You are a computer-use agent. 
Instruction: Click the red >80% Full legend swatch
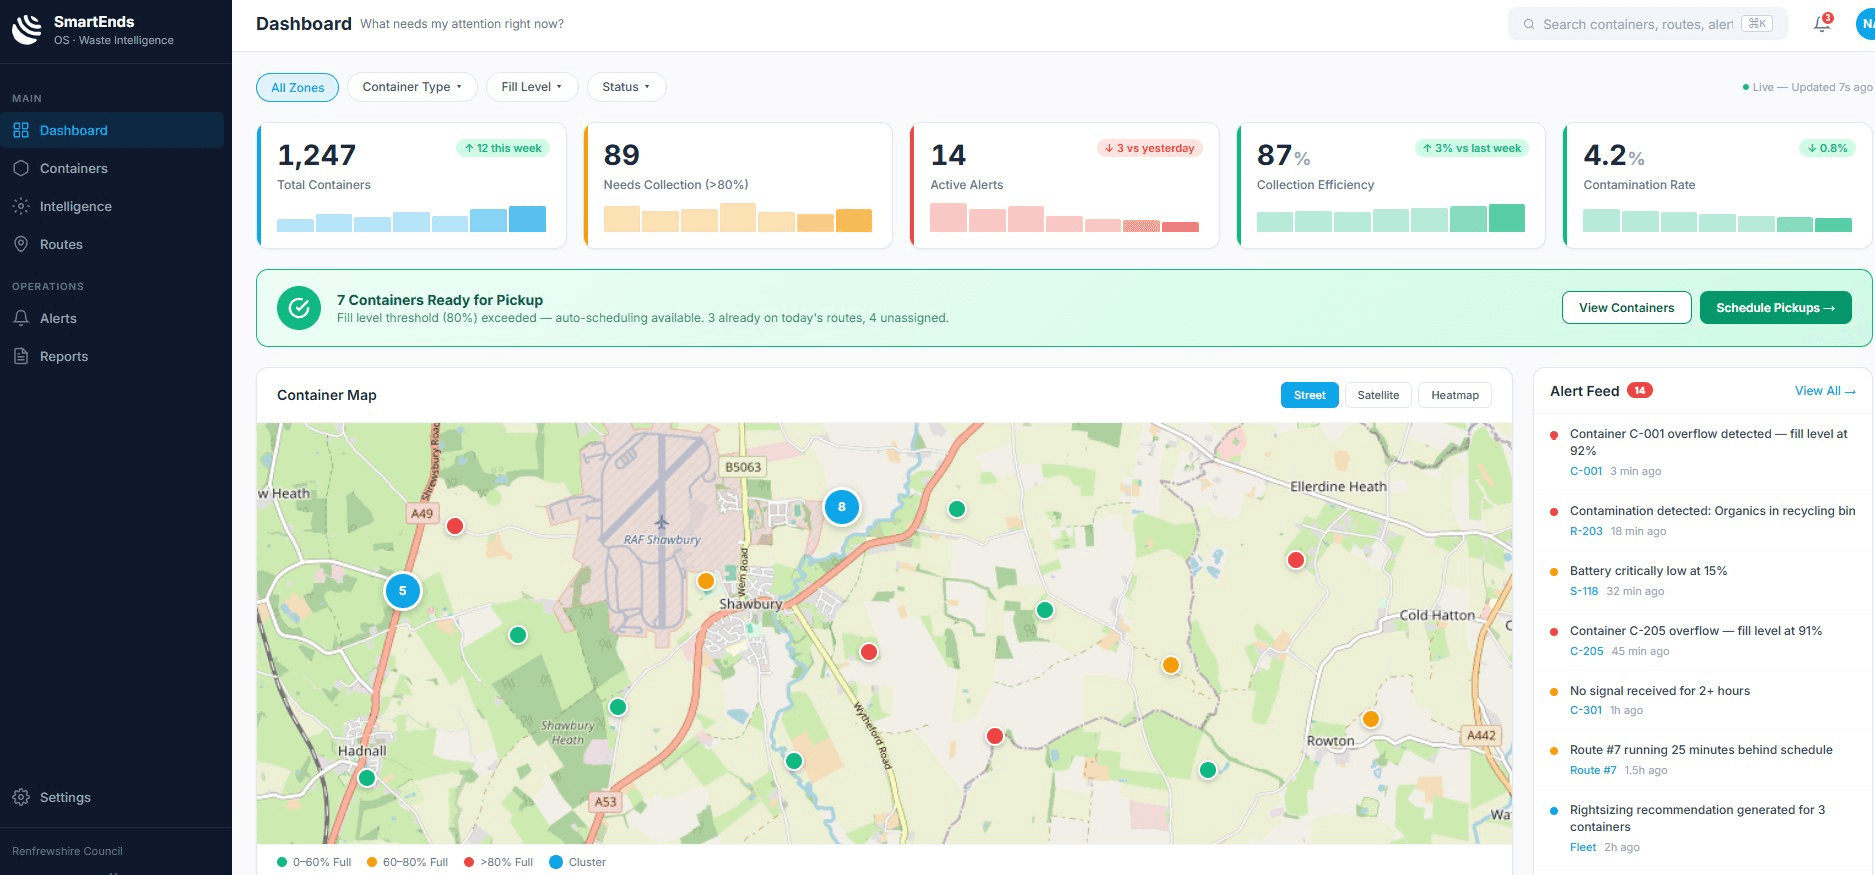click(469, 862)
